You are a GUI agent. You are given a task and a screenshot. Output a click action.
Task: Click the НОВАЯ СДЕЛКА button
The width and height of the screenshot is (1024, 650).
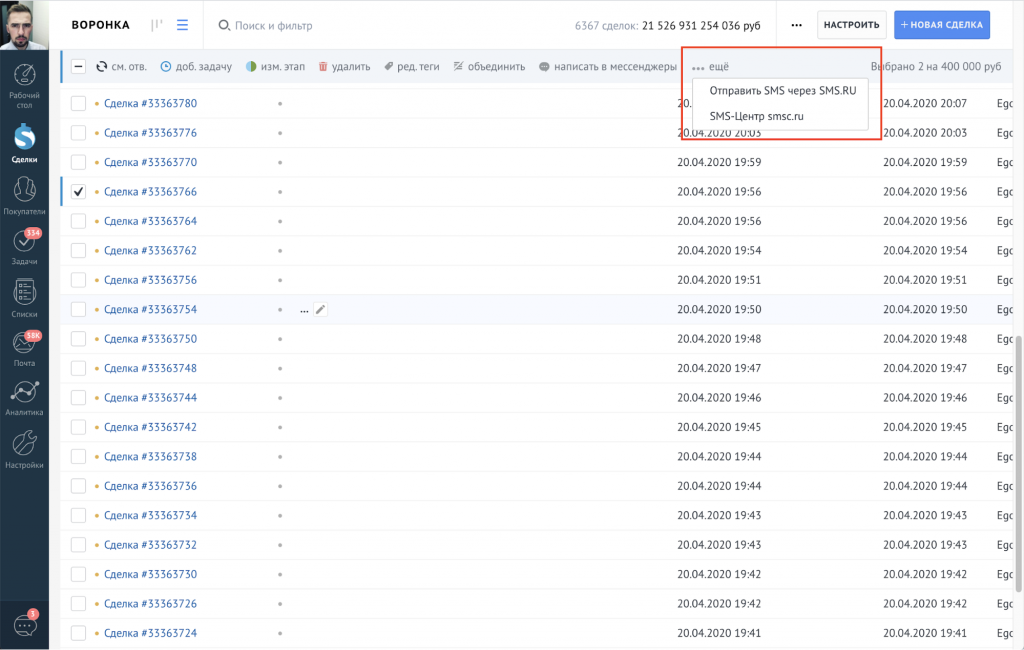click(941, 25)
